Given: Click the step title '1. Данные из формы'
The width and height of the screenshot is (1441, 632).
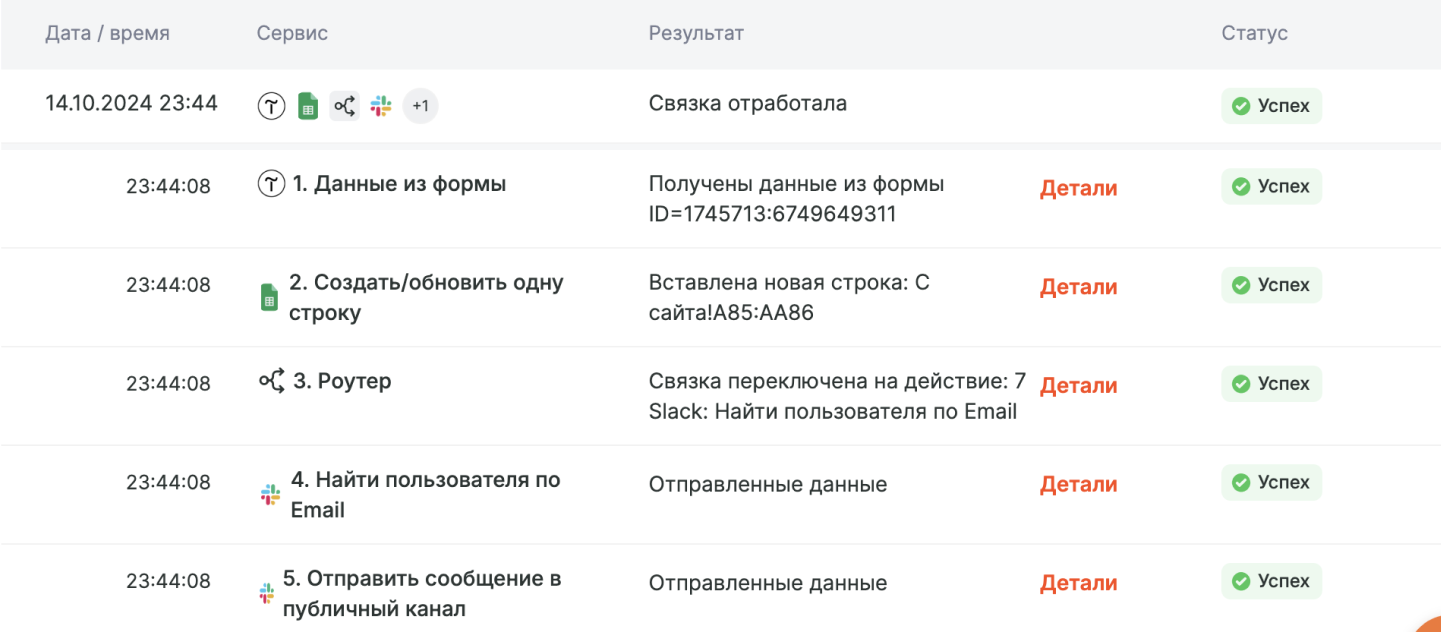Looking at the screenshot, I should [399, 184].
